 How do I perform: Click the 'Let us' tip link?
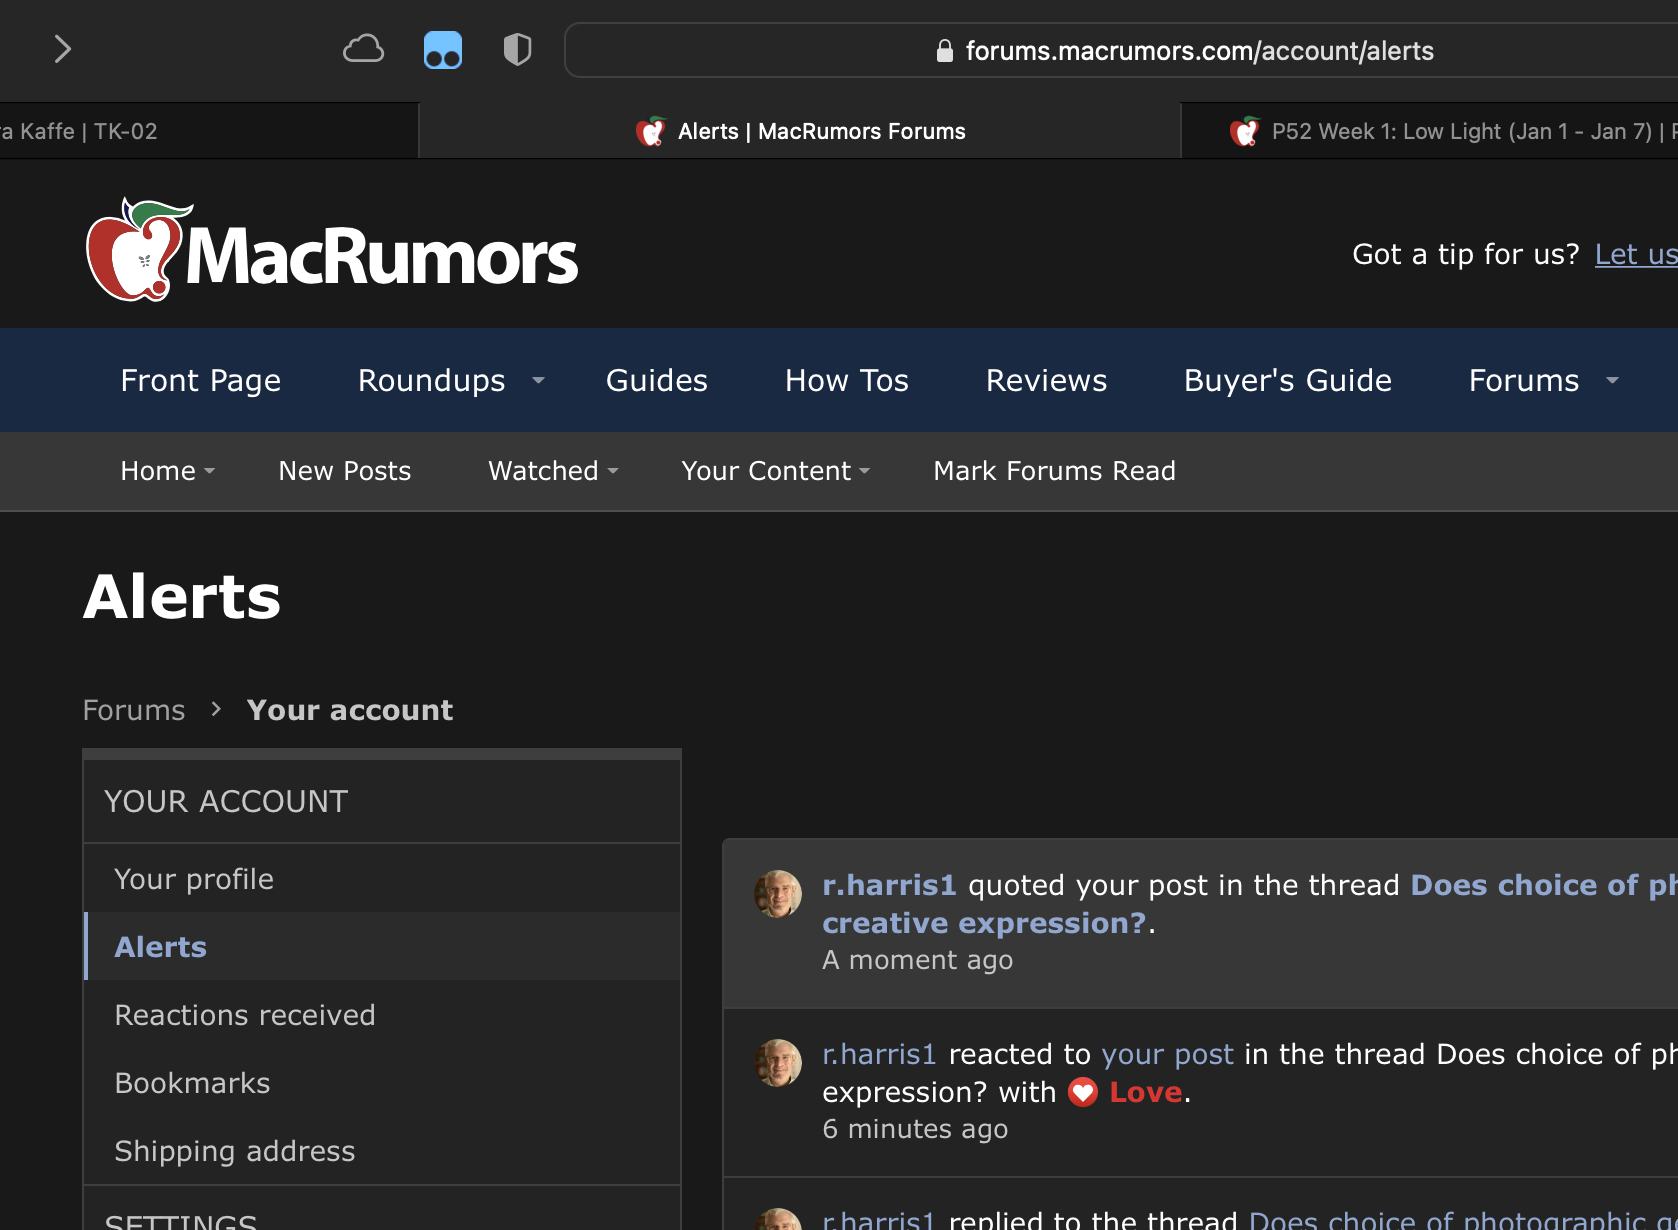coord(1636,254)
